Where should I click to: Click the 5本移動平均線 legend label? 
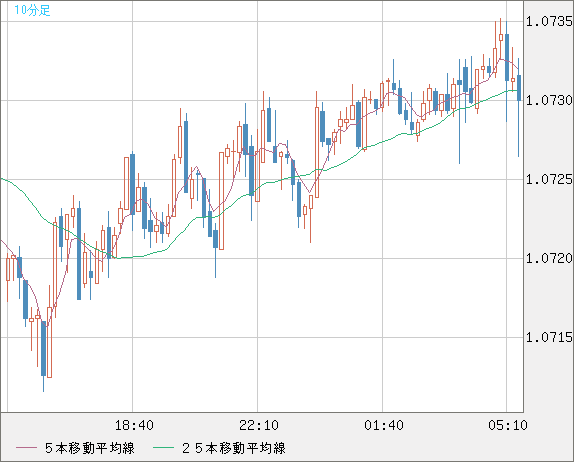(90, 448)
